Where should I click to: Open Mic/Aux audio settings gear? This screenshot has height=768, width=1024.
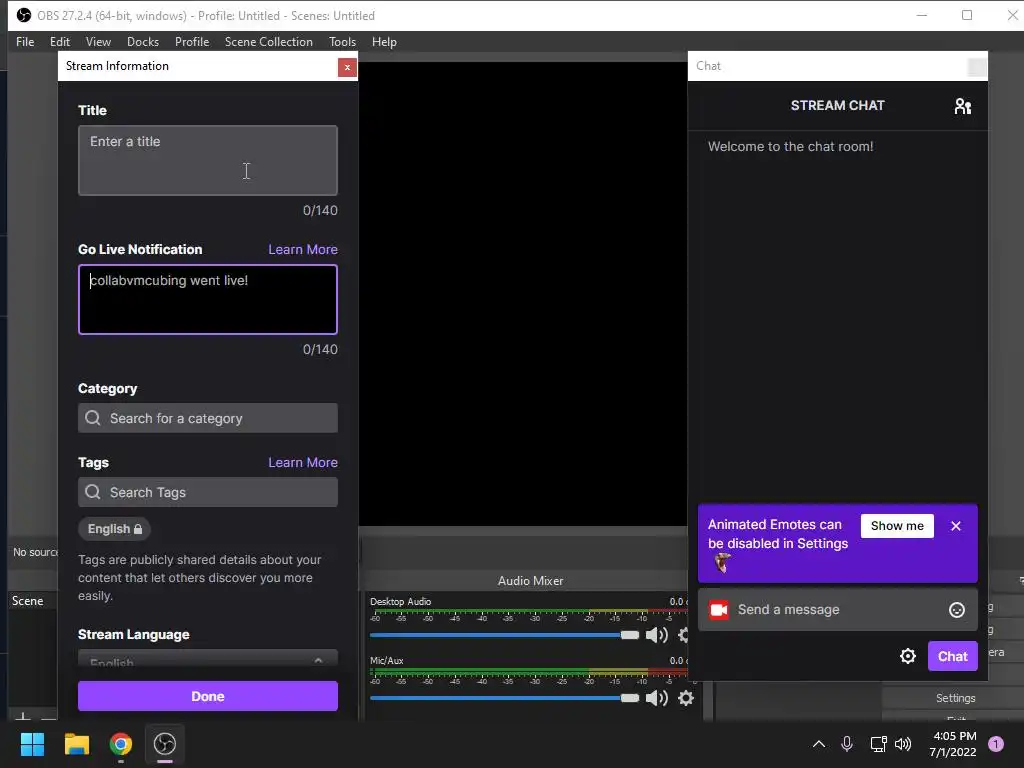tap(686, 698)
